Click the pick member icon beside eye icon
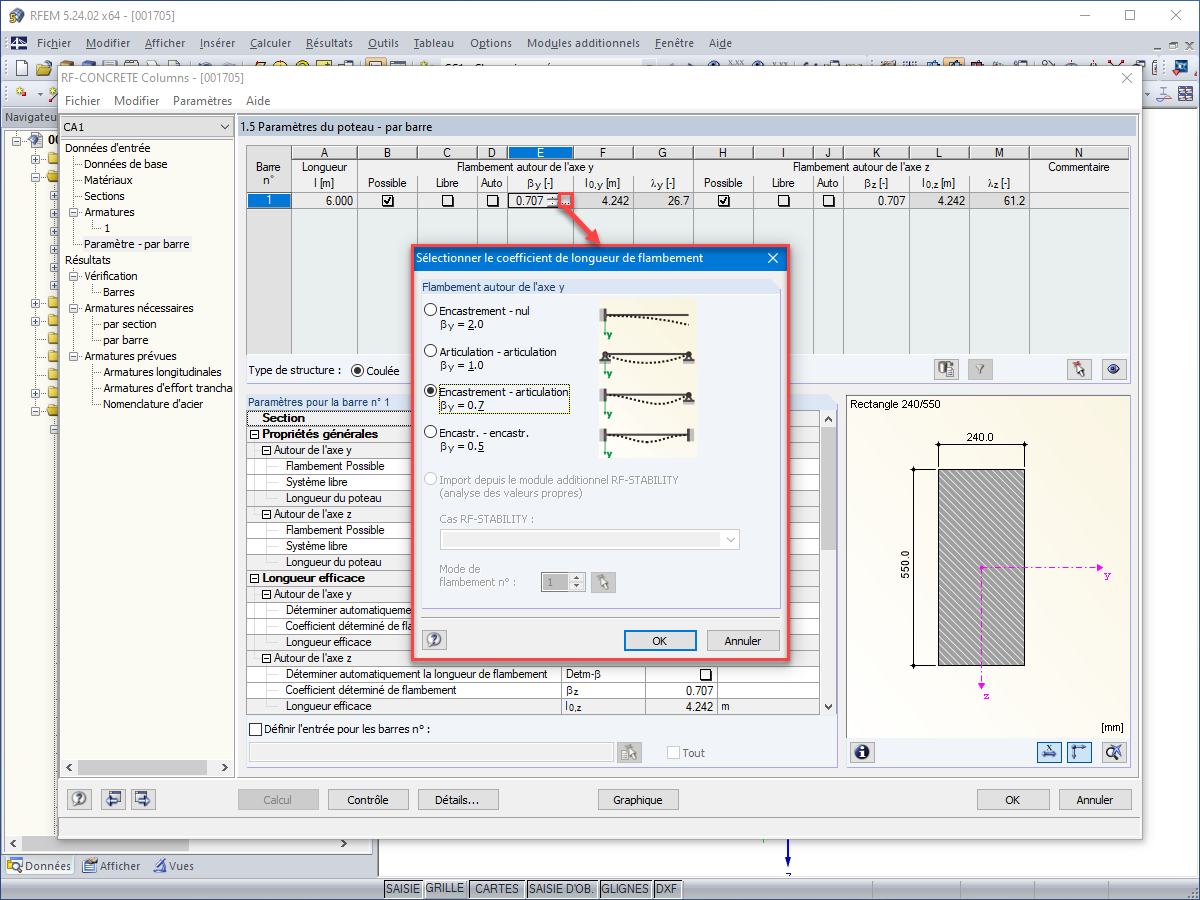 [1079, 369]
